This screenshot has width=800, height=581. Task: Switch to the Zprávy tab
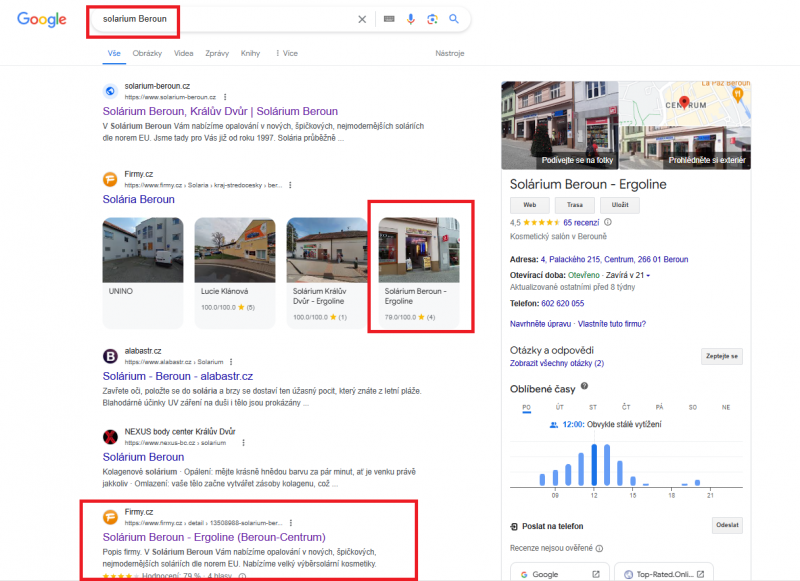[x=217, y=53]
